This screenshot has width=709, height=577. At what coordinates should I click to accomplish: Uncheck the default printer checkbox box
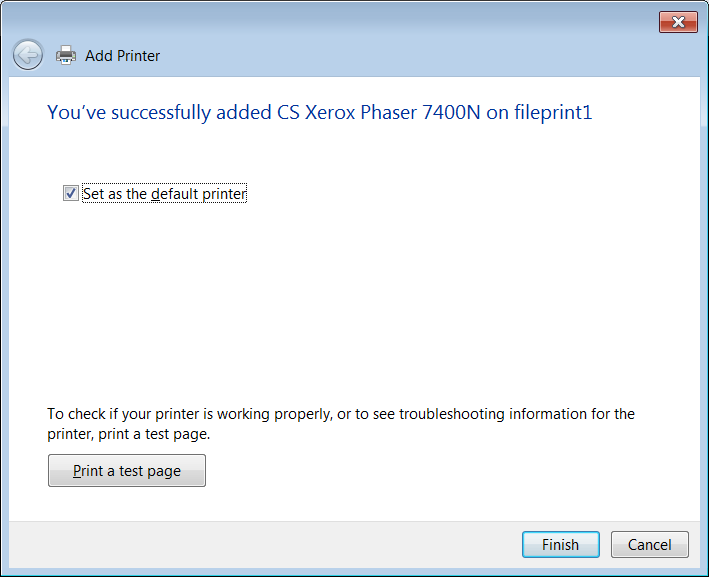[71, 193]
